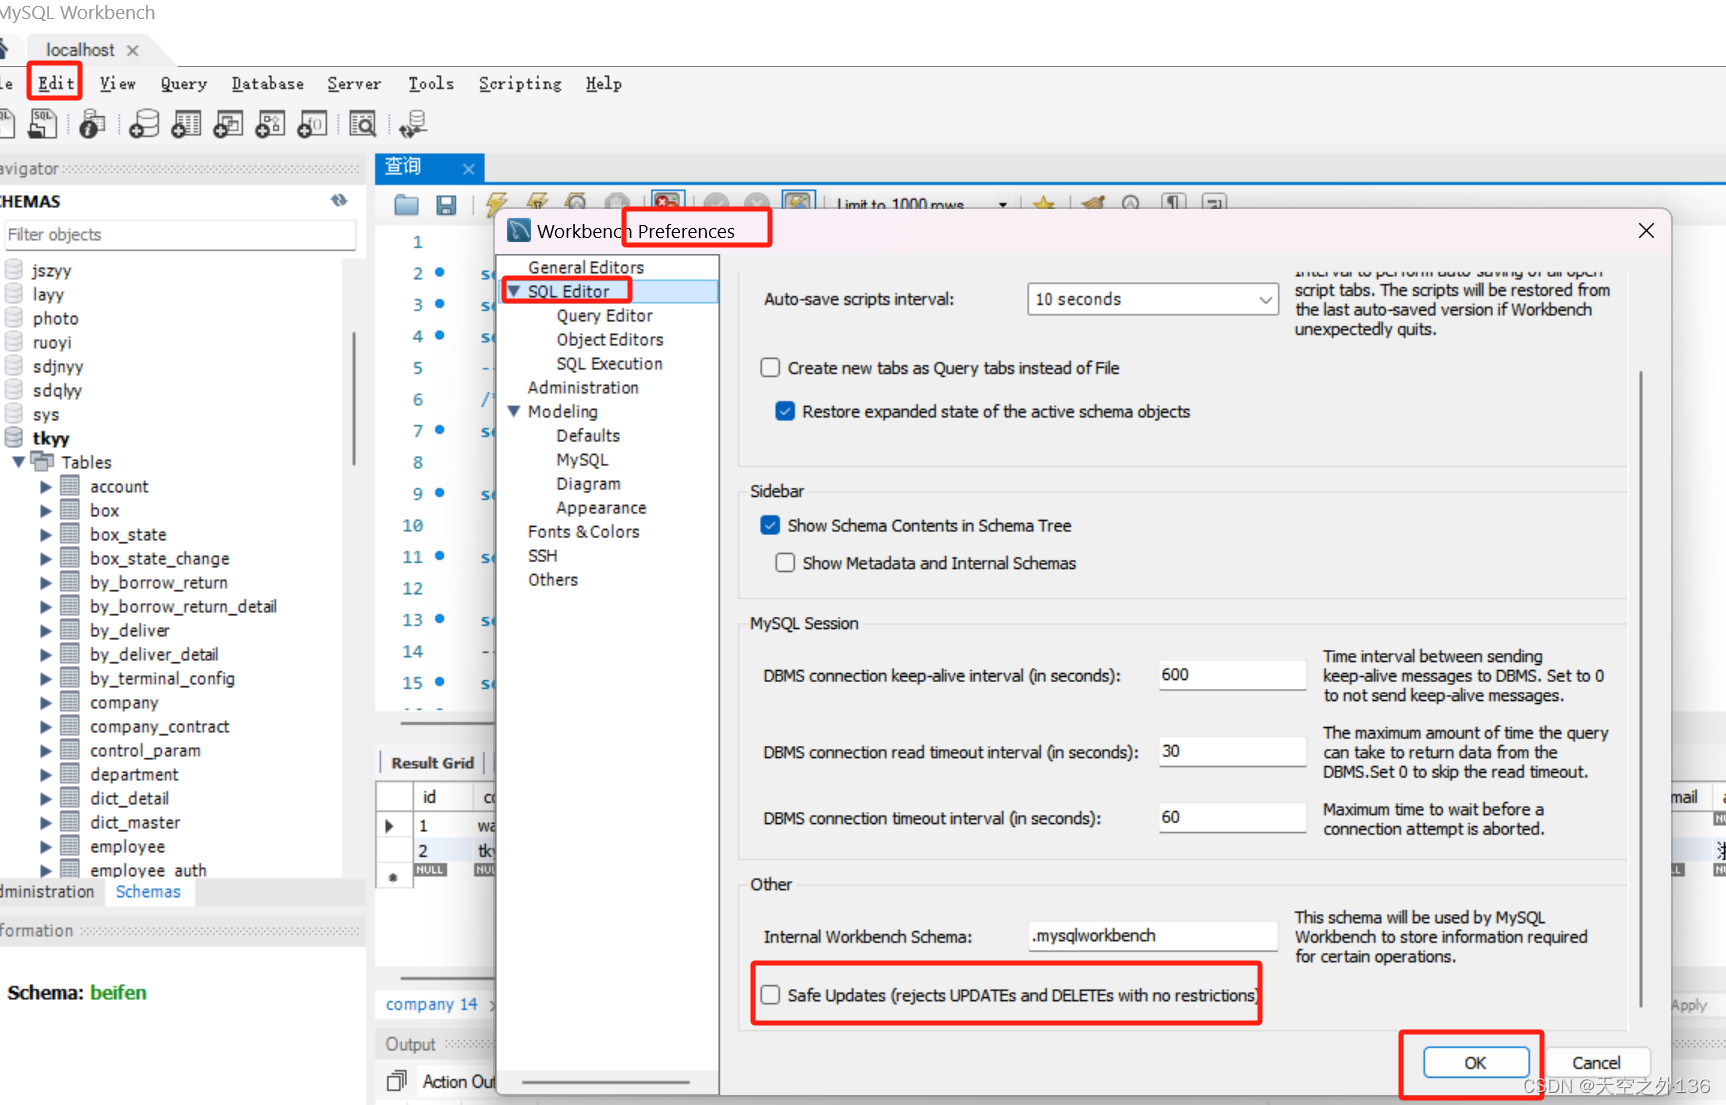The height and width of the screenshot is (1105, 1726).
Task: Open the View menu
Action: point(117,83)
